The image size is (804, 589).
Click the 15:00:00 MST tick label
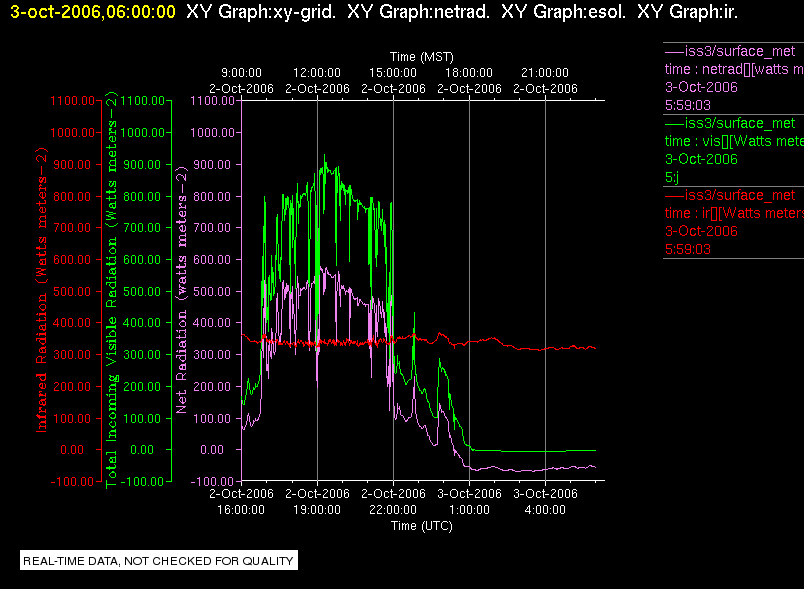(x=393, y=73)
